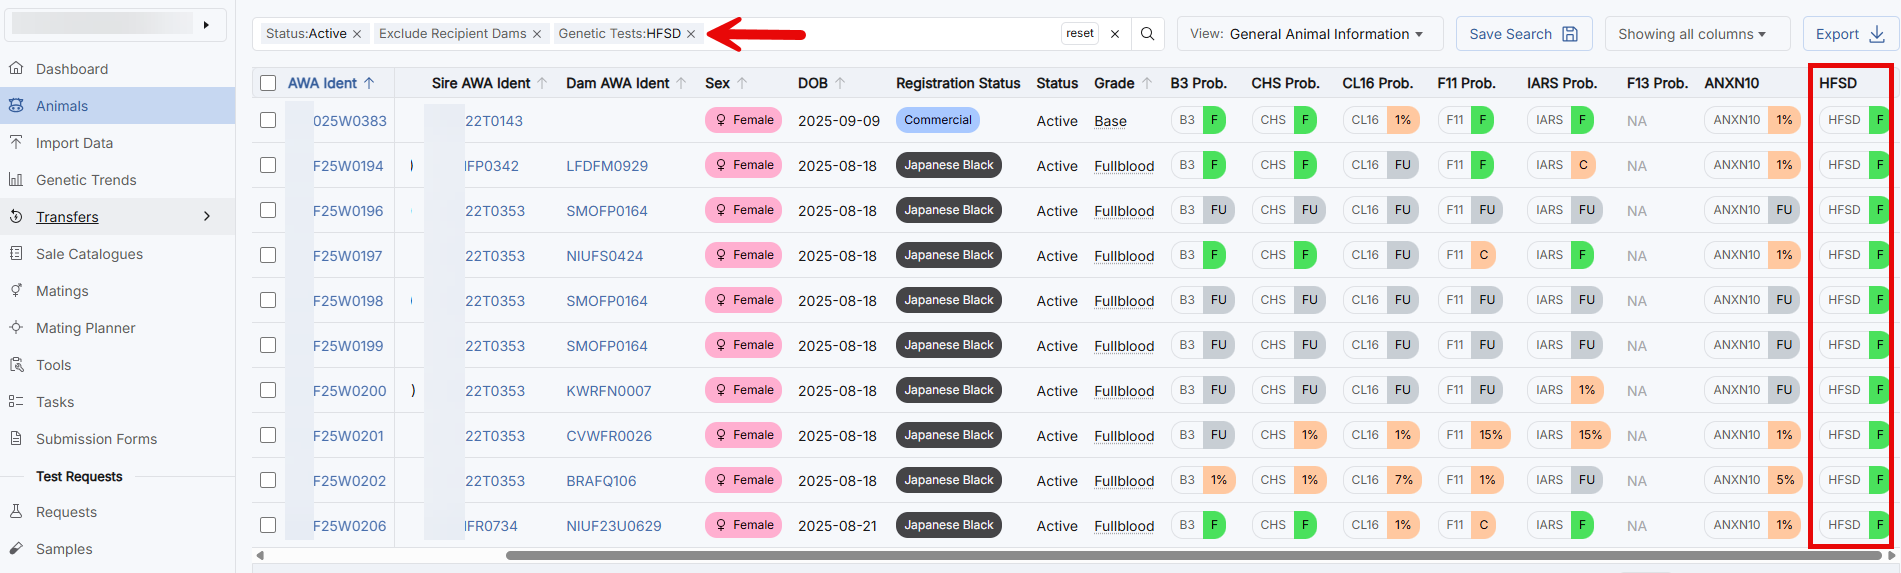The image size is (1901, 573).
Task: Open the Dashboard home icon
Action: (16, 68)
